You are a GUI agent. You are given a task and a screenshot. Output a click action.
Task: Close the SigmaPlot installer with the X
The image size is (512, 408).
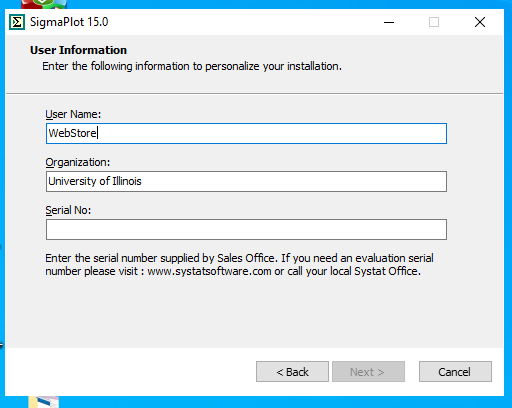point(480,22)
